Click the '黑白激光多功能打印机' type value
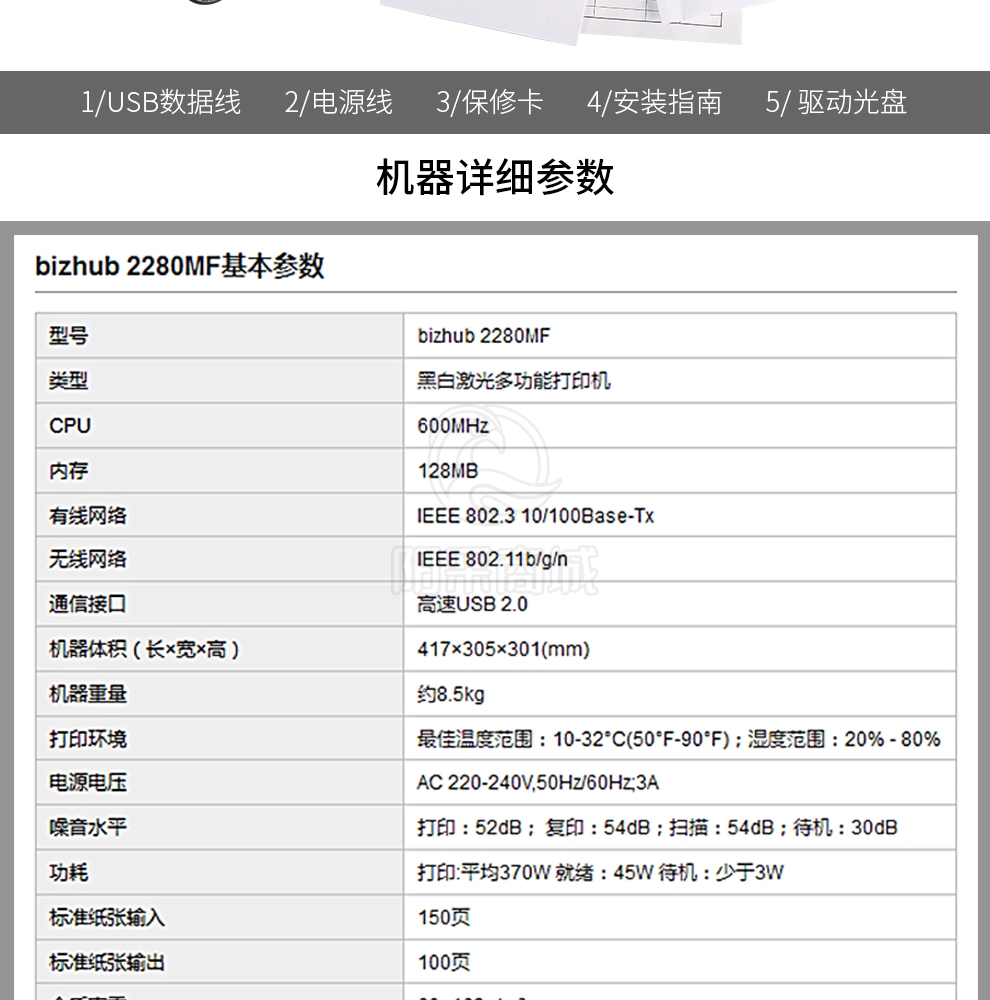The height and width of the screenshot is (1000, 990). click(x=513, y=381)
